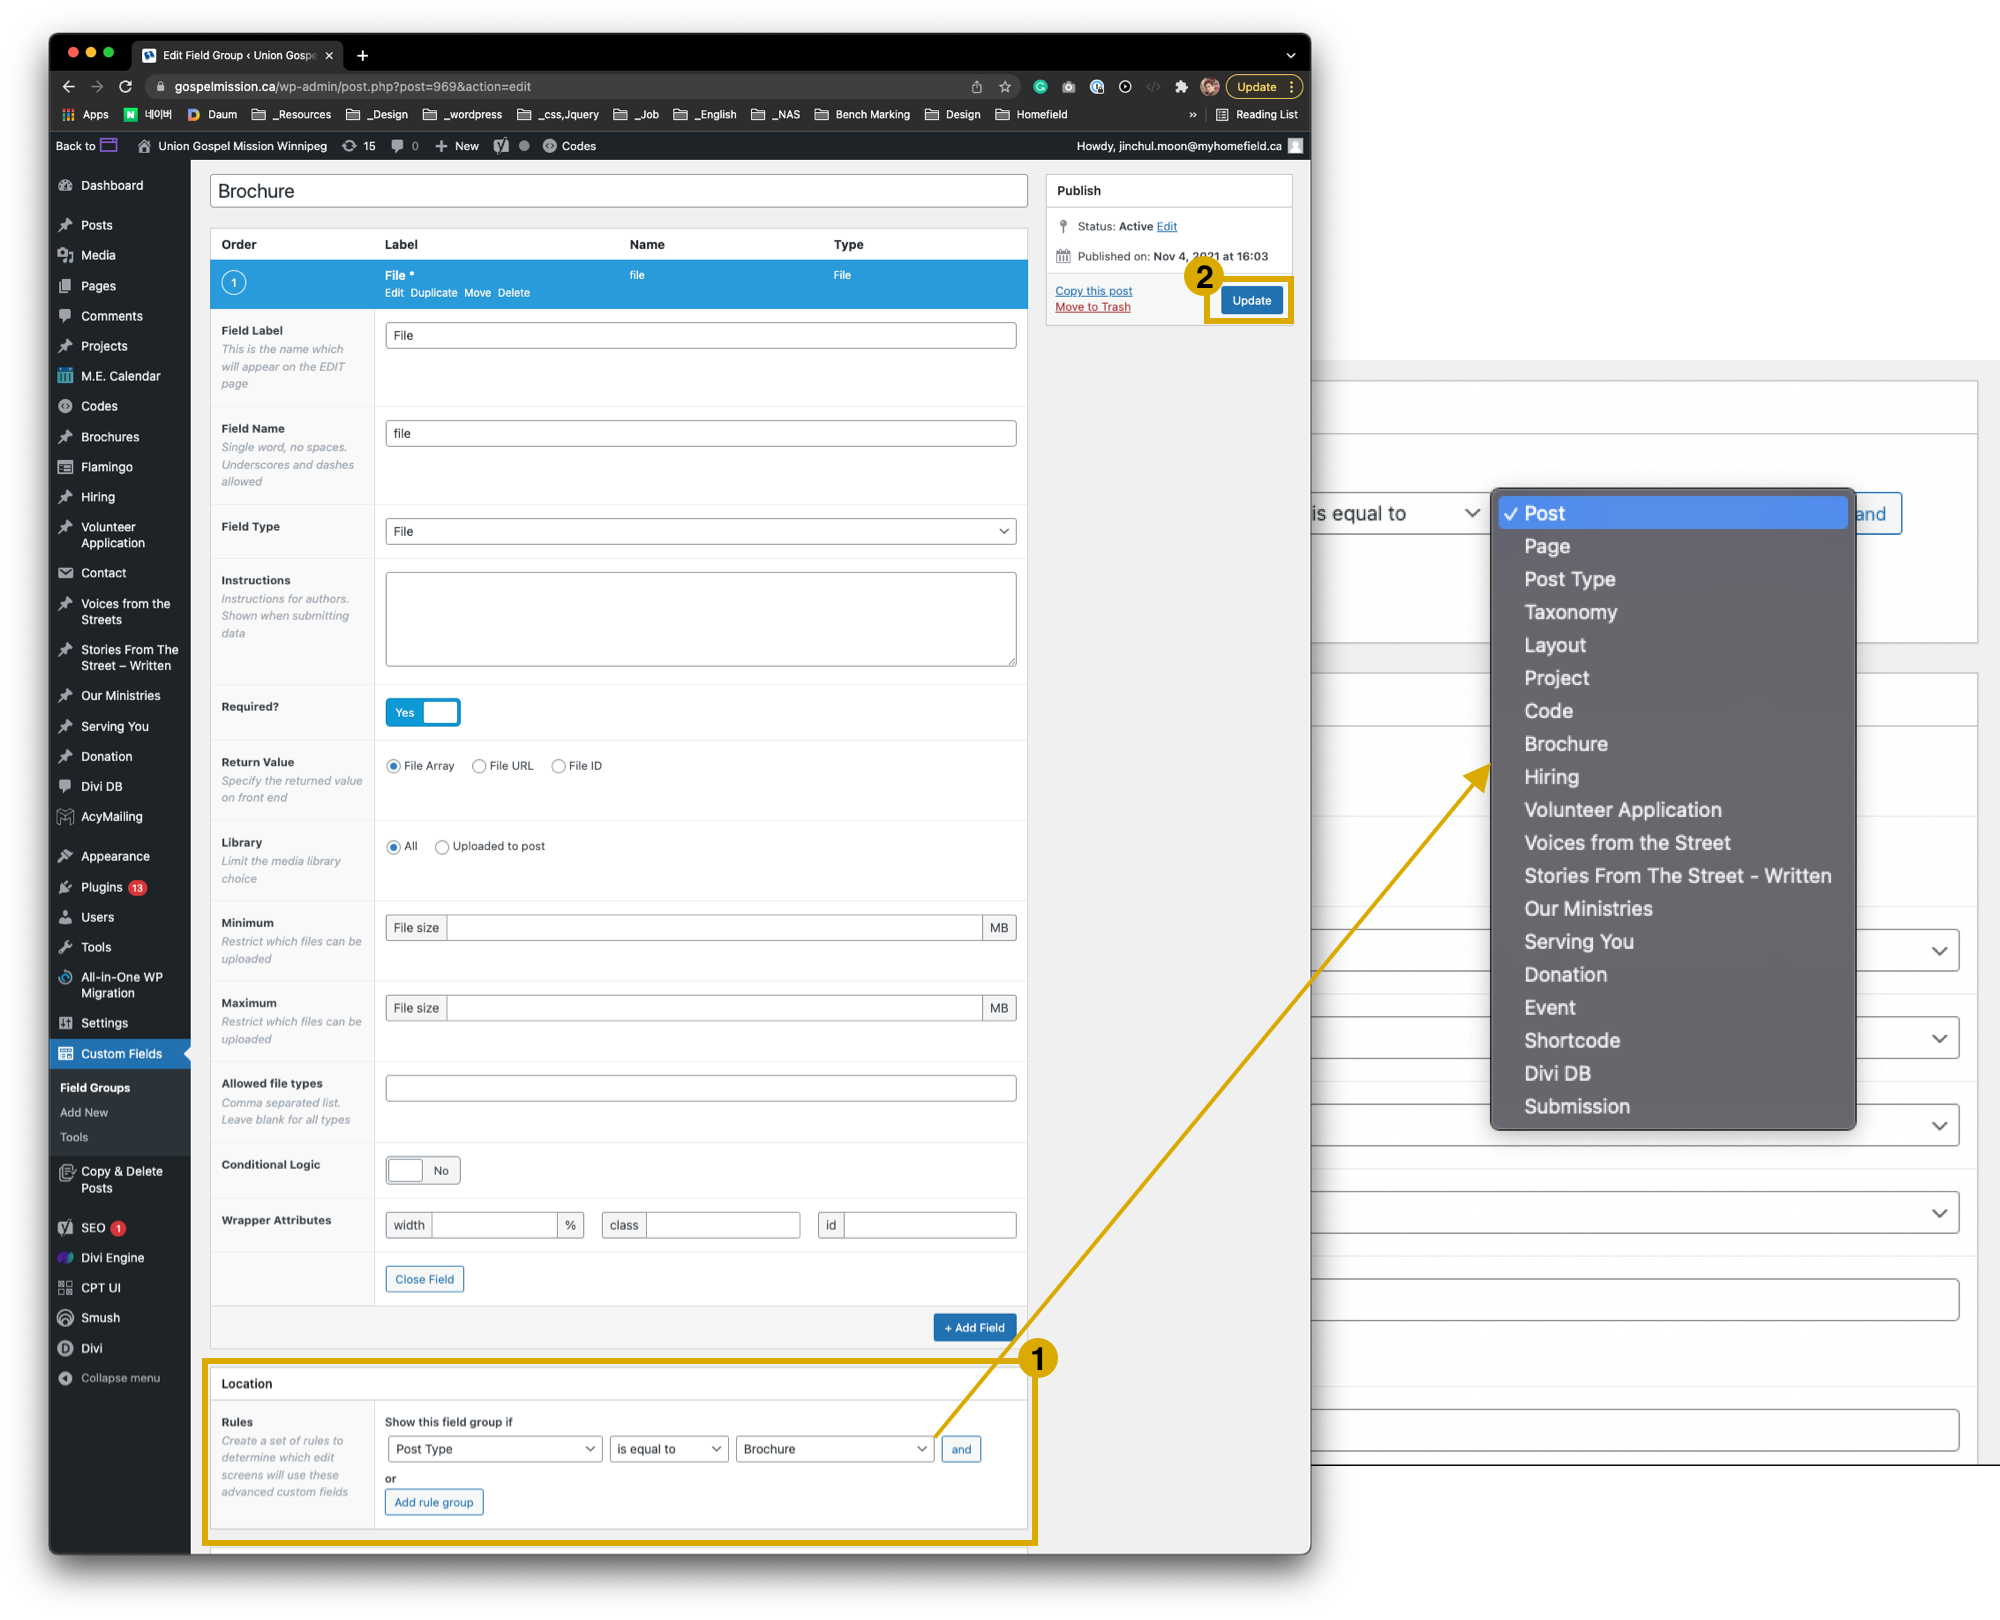Click the Media library icon
Viewport: 2000px width, 1620px height.
[66, 256]
